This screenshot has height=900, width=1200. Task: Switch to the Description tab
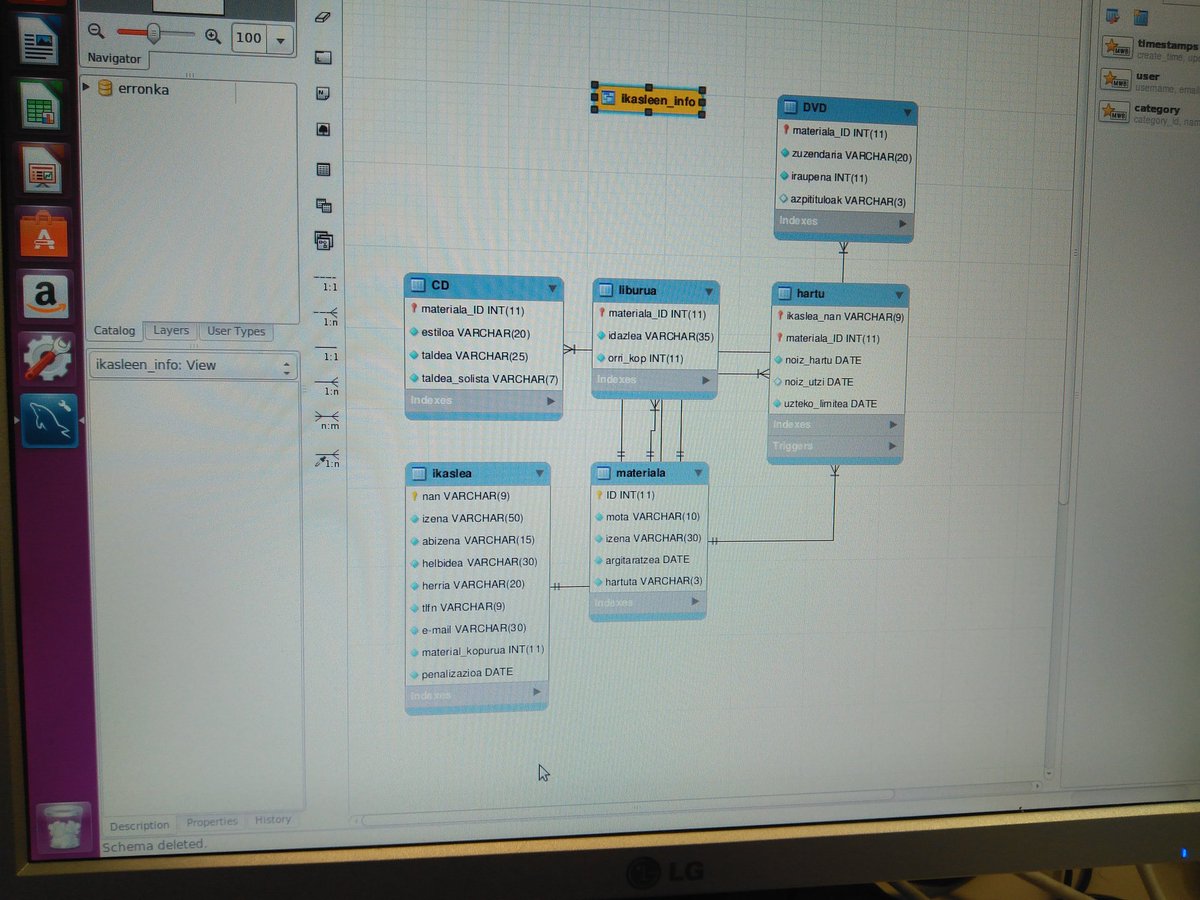point(140,826)
